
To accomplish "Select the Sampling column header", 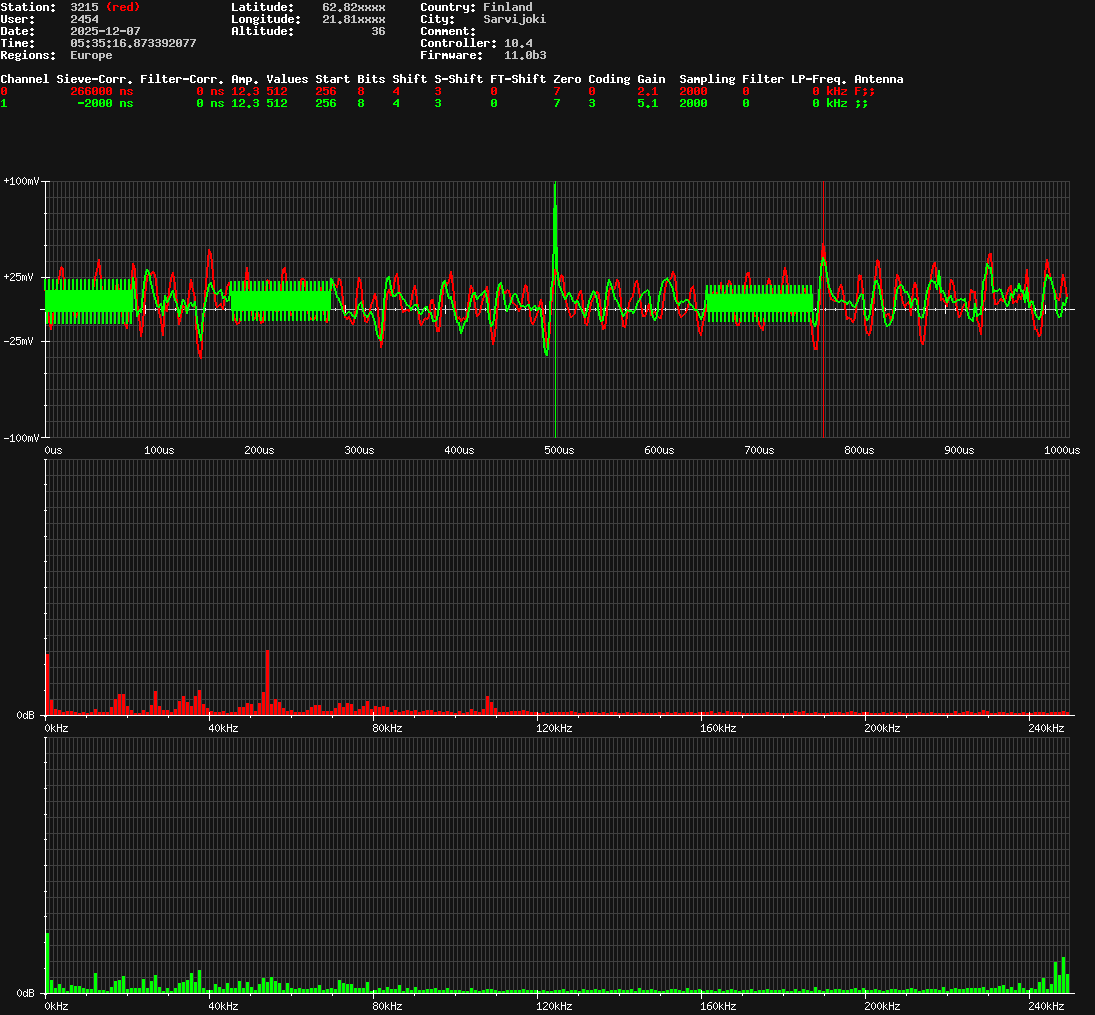I will (707, 79).
